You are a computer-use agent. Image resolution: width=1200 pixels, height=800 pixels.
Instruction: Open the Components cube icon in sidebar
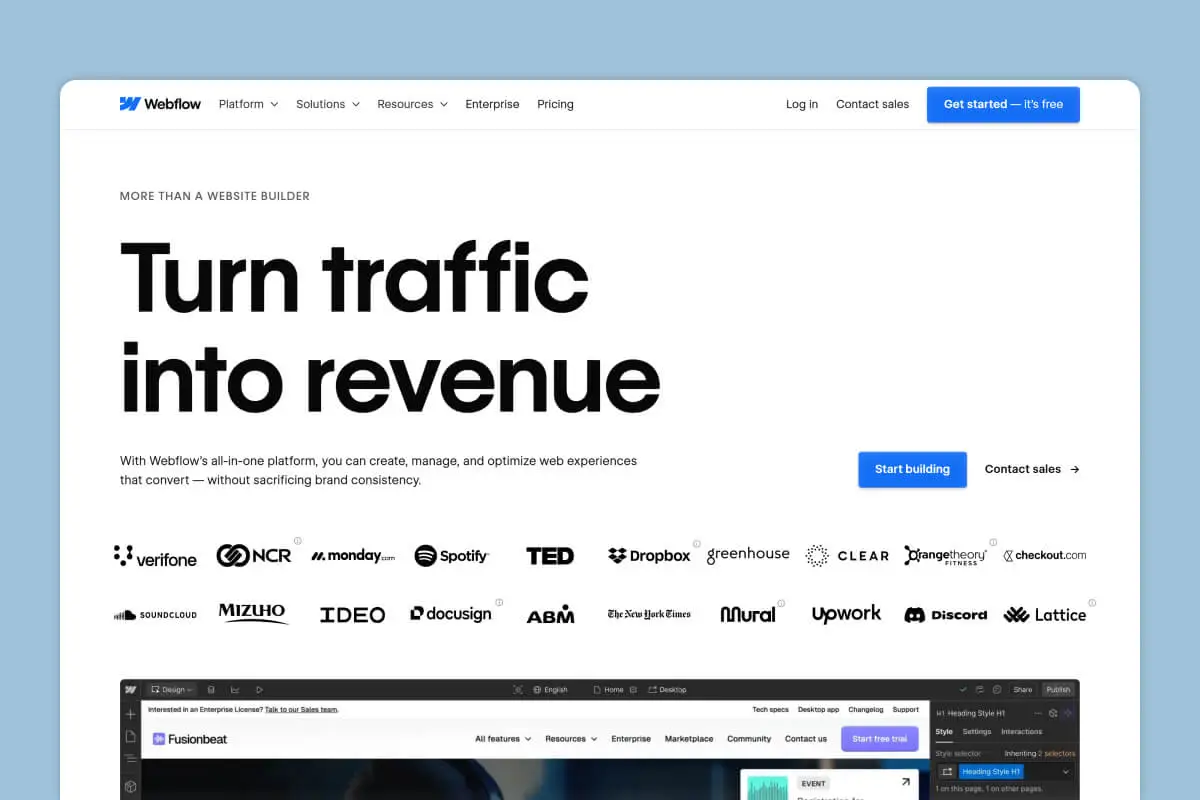(130, 787)
